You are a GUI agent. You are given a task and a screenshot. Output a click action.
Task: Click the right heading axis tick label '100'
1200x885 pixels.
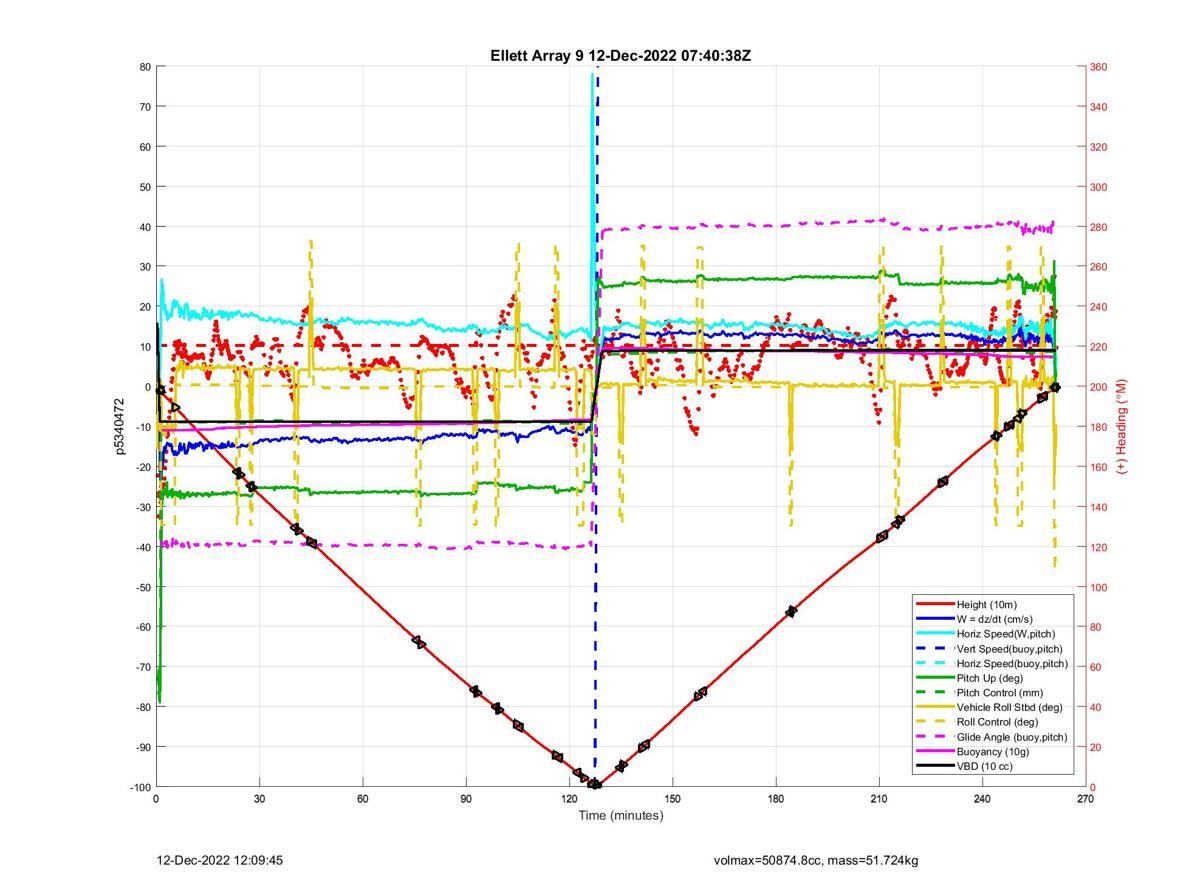pyautogui.click(x=1098, y=587)
